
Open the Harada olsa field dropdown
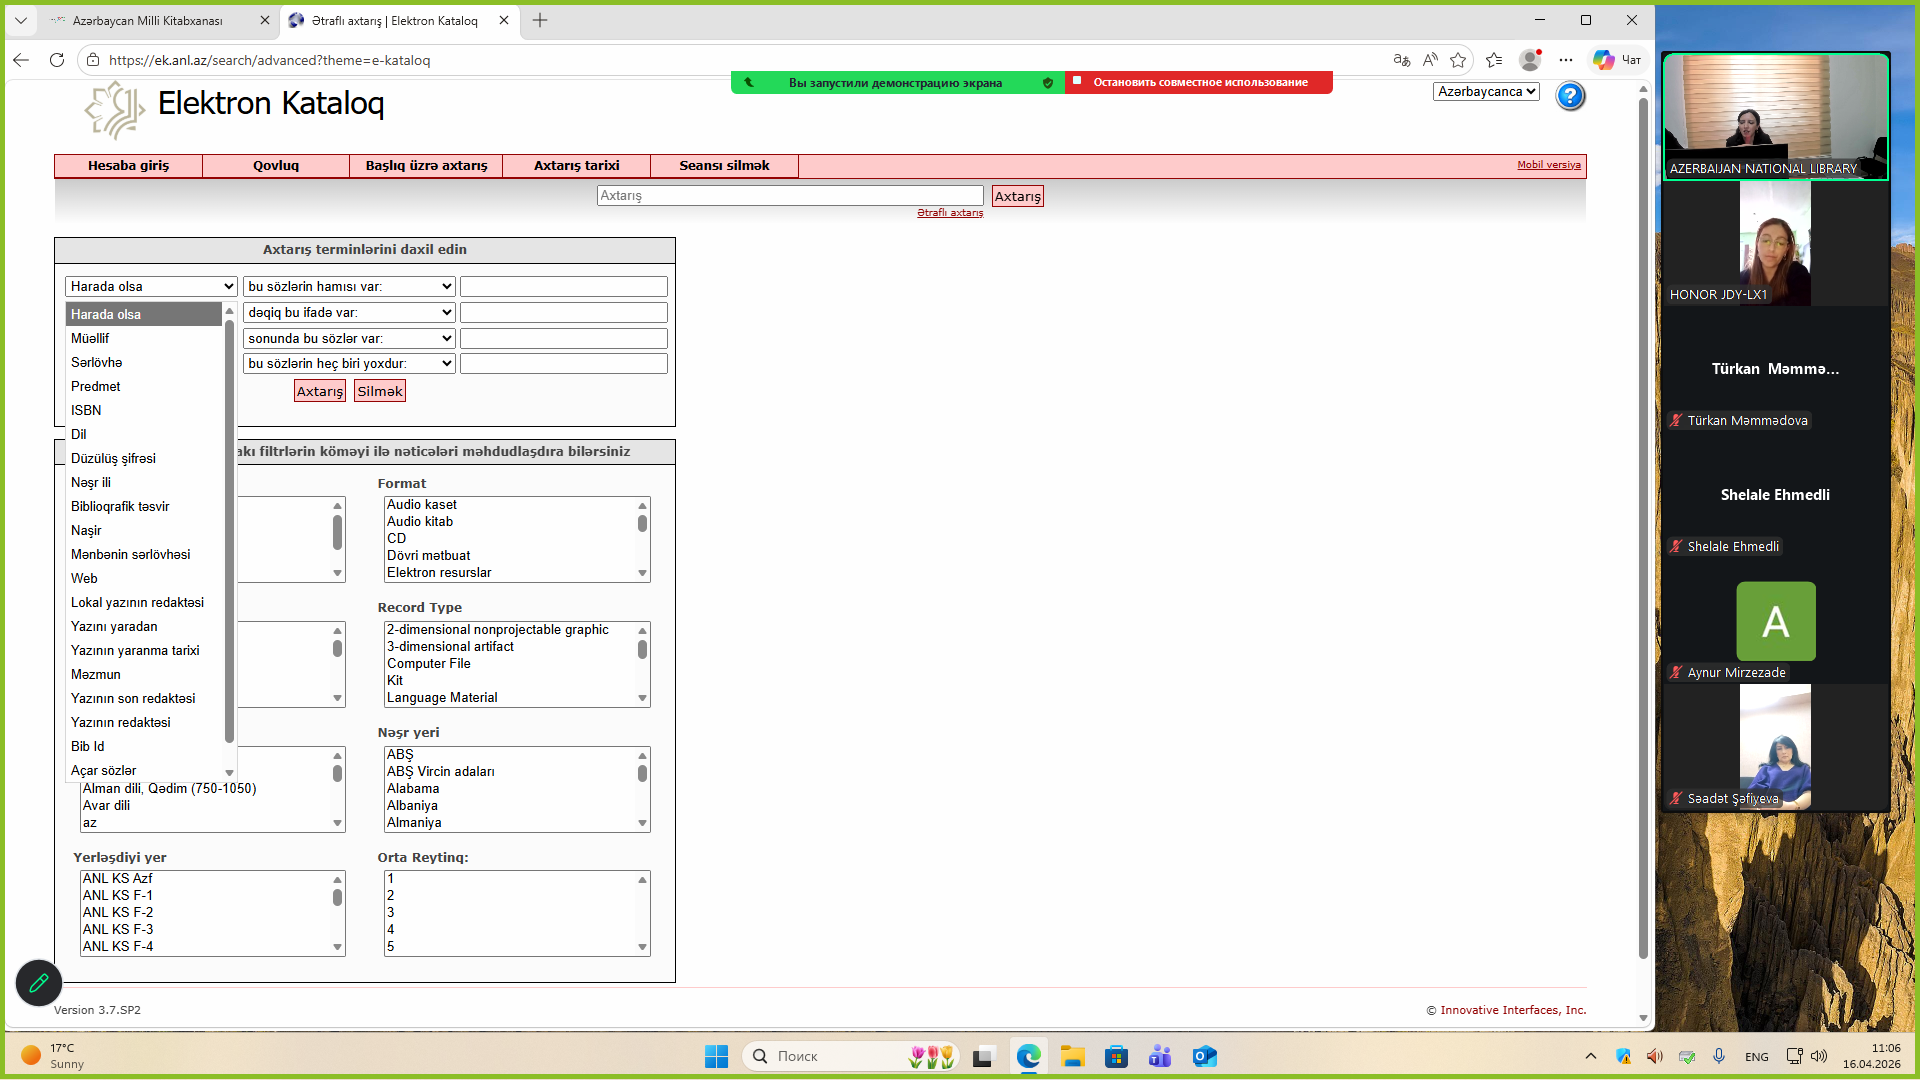coord(151,287)
